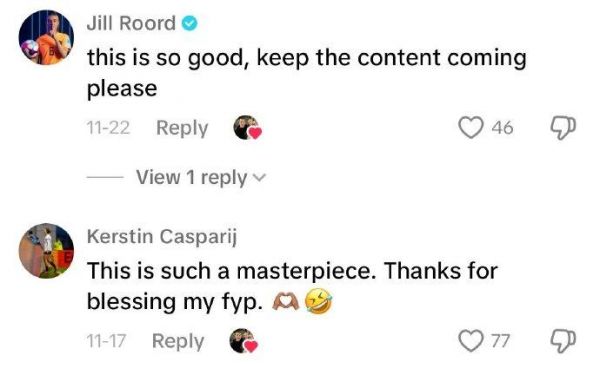Open Kerstin Casparij's profile picture

tap(46, 251)
